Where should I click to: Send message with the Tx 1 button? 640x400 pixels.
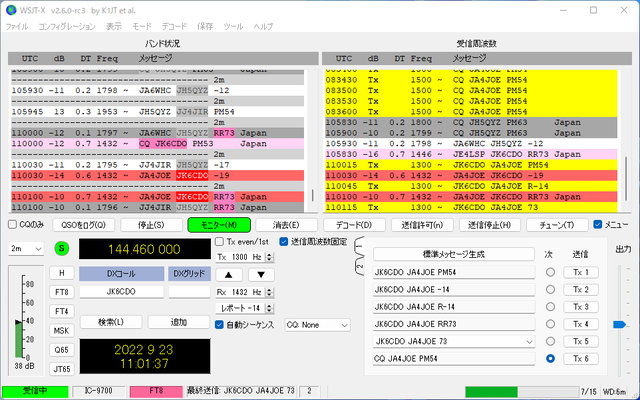581,272
